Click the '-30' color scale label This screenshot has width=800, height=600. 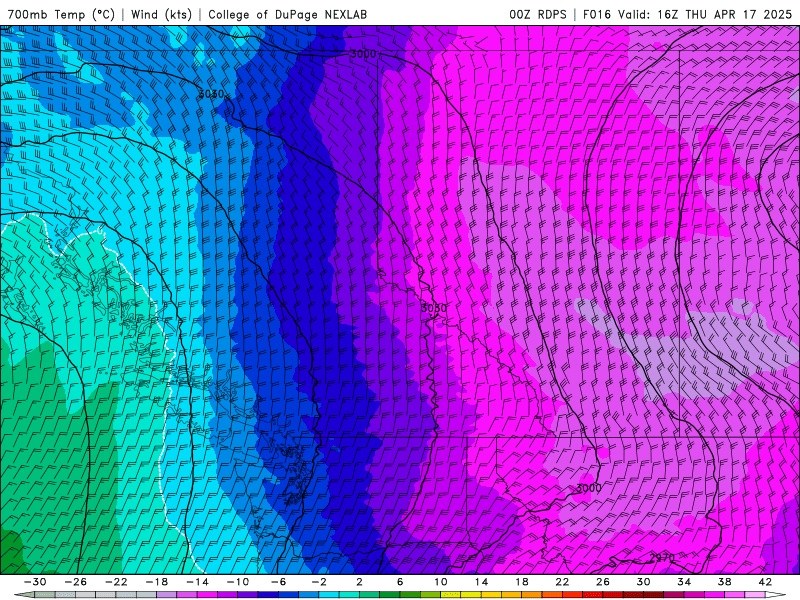[x=35, y=582]
